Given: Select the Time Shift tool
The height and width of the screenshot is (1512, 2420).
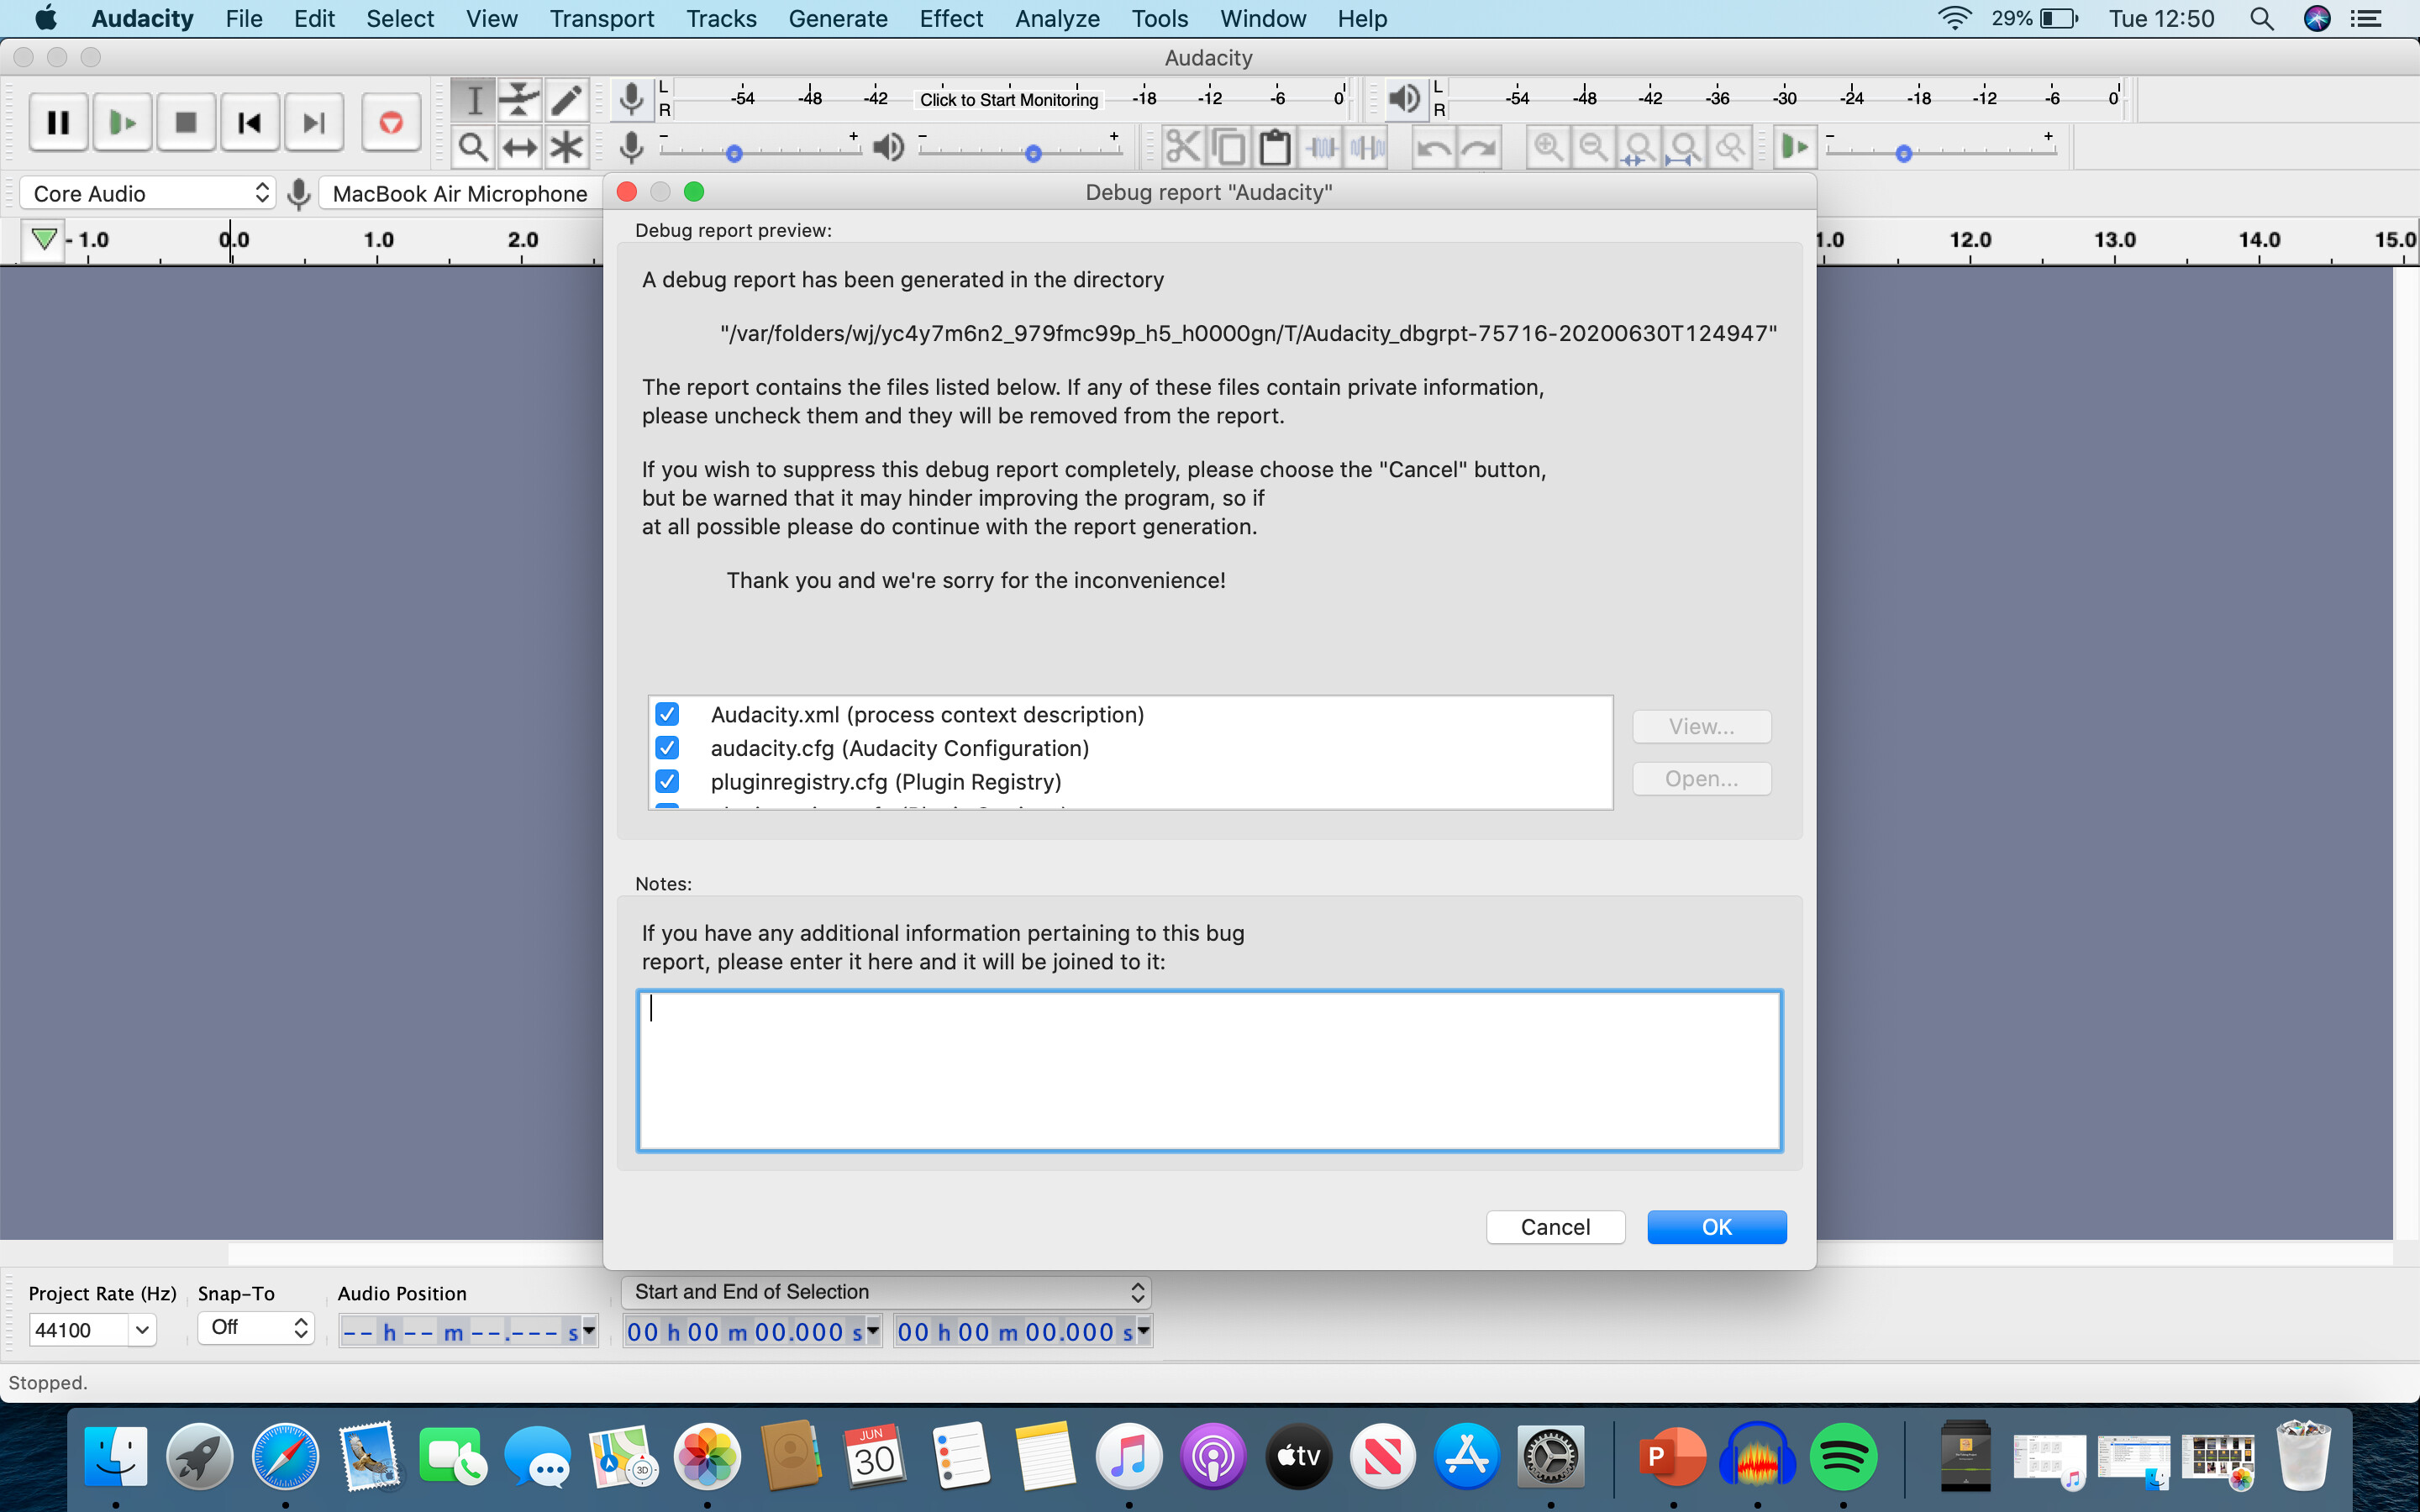Looking at the screenshot, I should [x=520, y=147].
